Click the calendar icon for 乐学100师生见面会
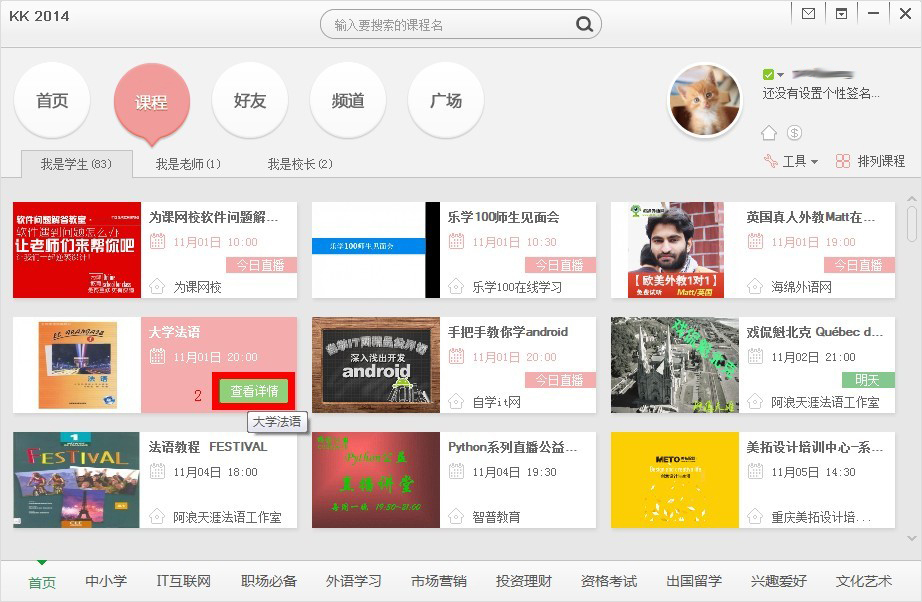Image resolution: width=922 pixels, height=602 pixels. pos(456,241)
